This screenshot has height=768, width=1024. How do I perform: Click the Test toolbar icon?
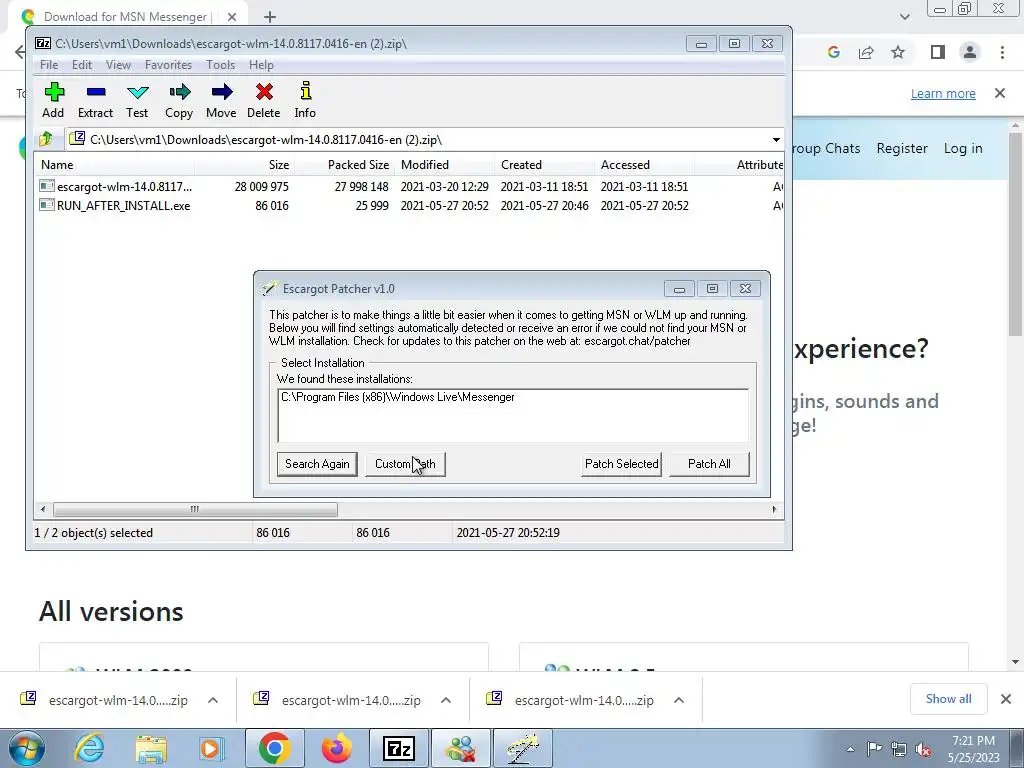(x=137, y=100)
